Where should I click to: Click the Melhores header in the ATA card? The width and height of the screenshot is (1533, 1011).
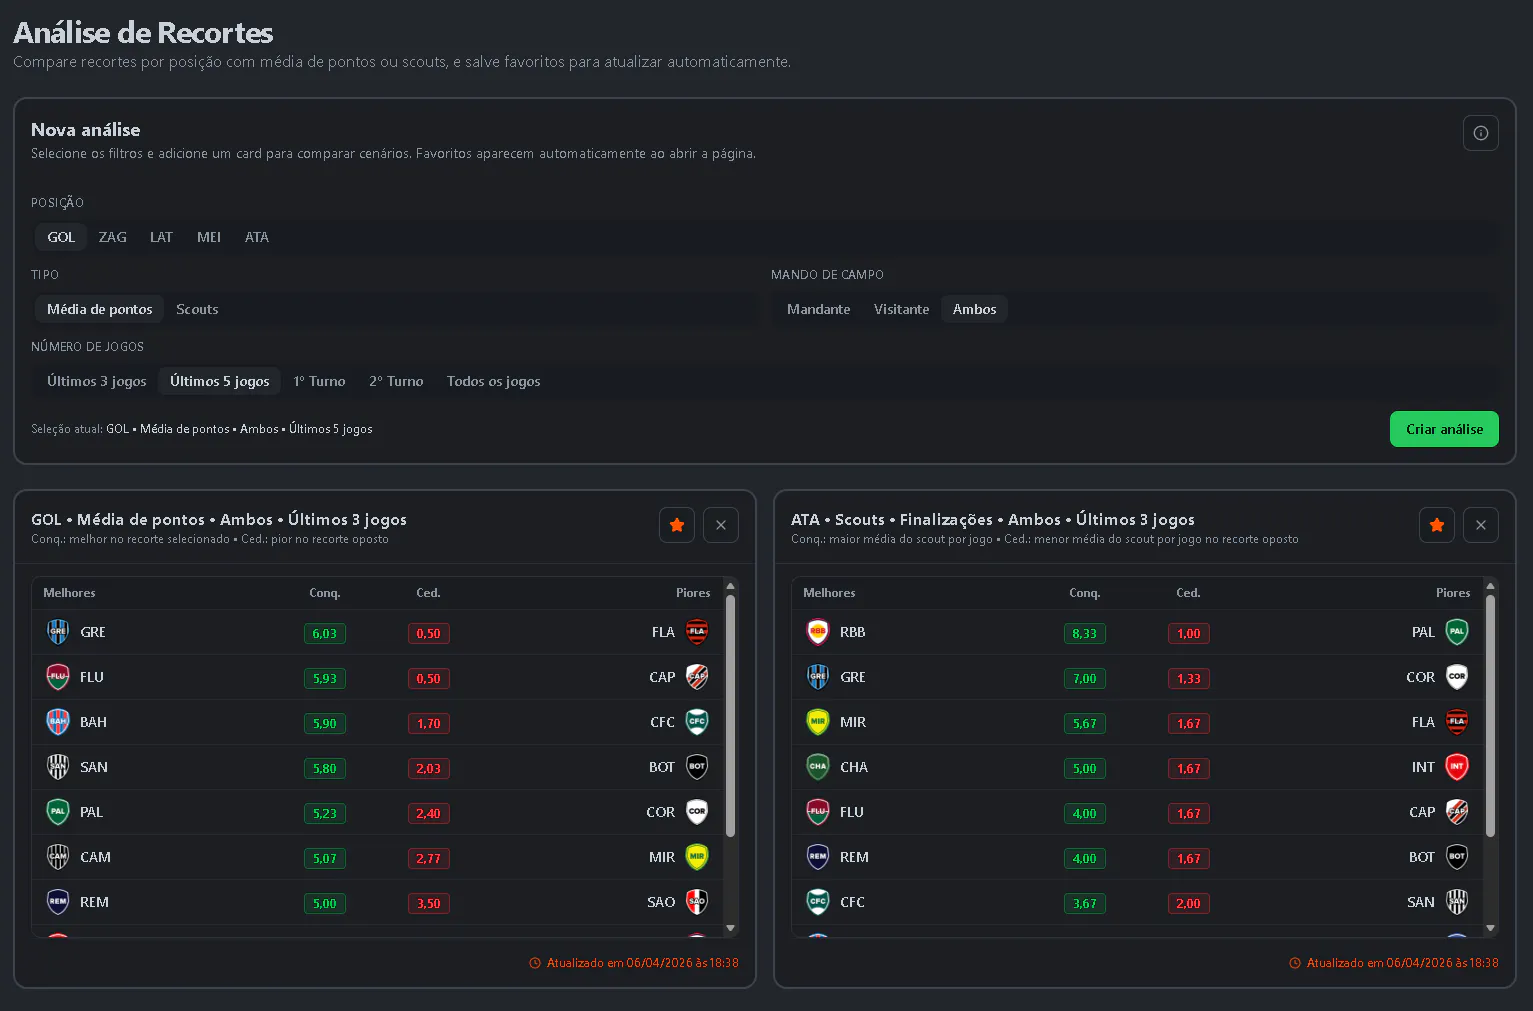pyautogui.click(x=829, y=593)
